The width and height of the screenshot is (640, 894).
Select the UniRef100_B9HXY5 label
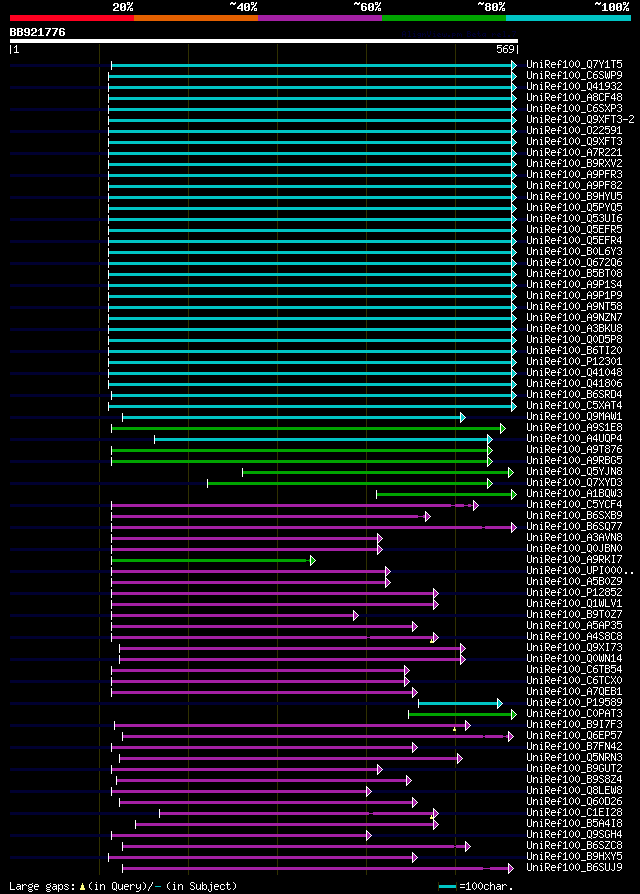[x=574, y=857]
